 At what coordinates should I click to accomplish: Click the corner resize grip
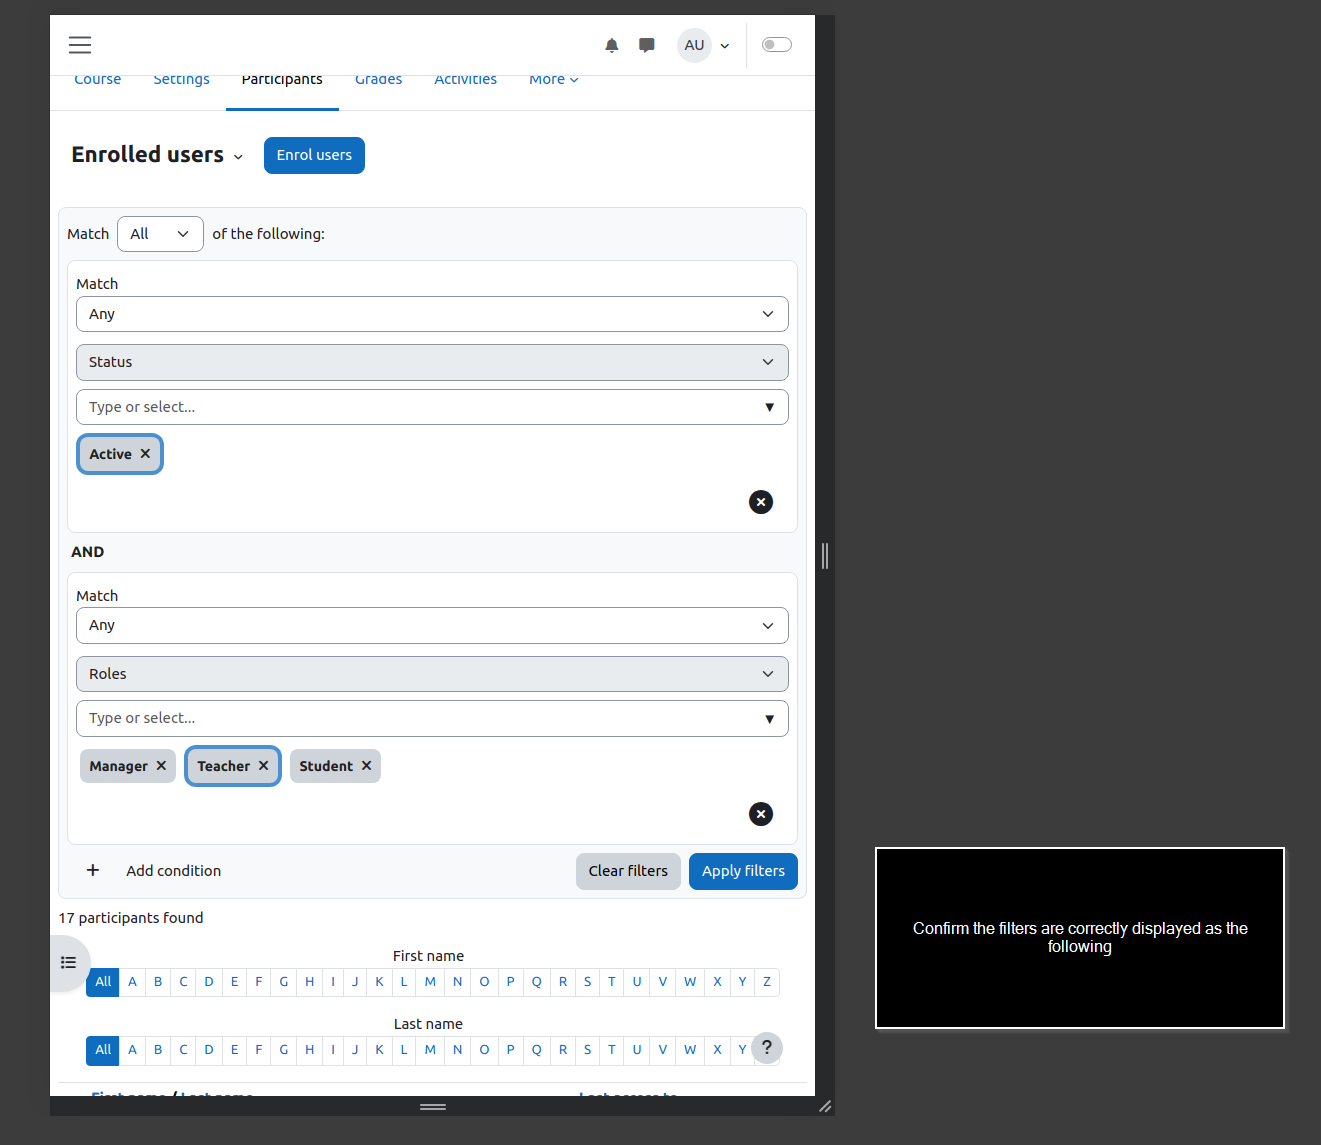[x=825, y=1106]
